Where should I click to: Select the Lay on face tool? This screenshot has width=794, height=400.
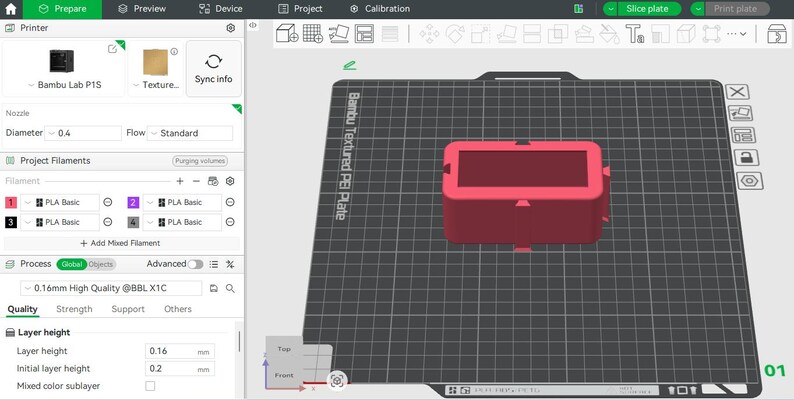tap(506, 34)
